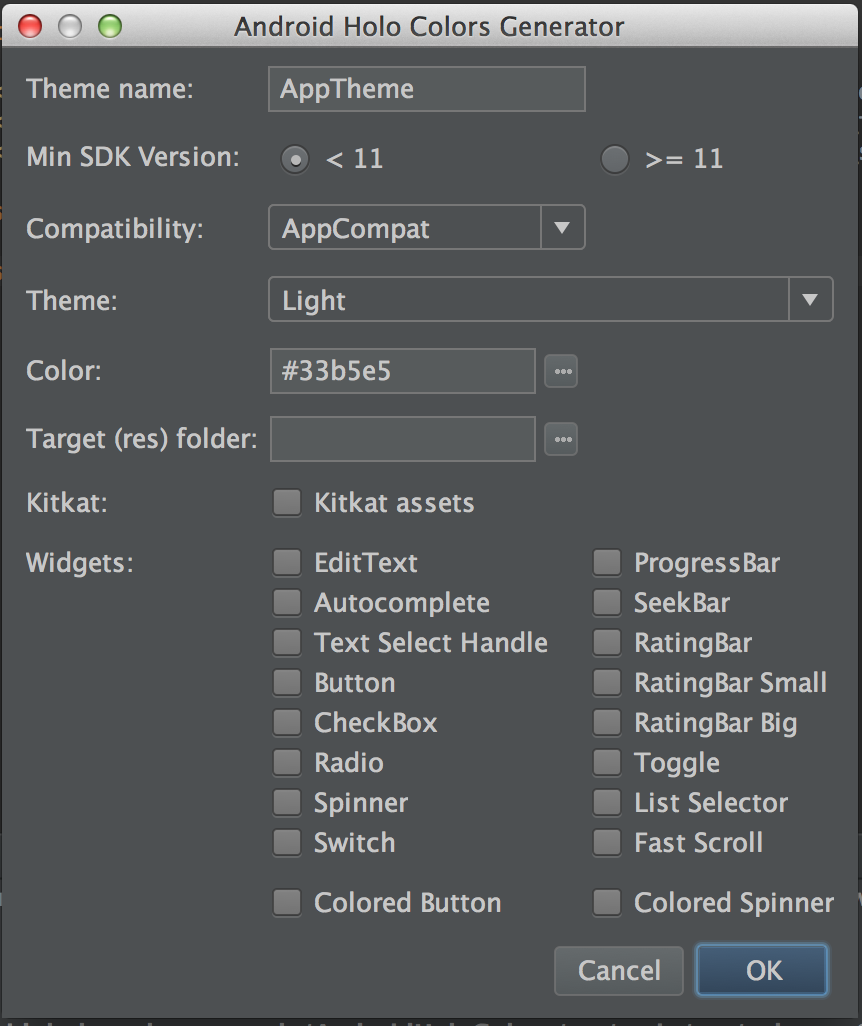Click the Target res folder field
This screenshot has width=862, height=1026.
[402, 438]
